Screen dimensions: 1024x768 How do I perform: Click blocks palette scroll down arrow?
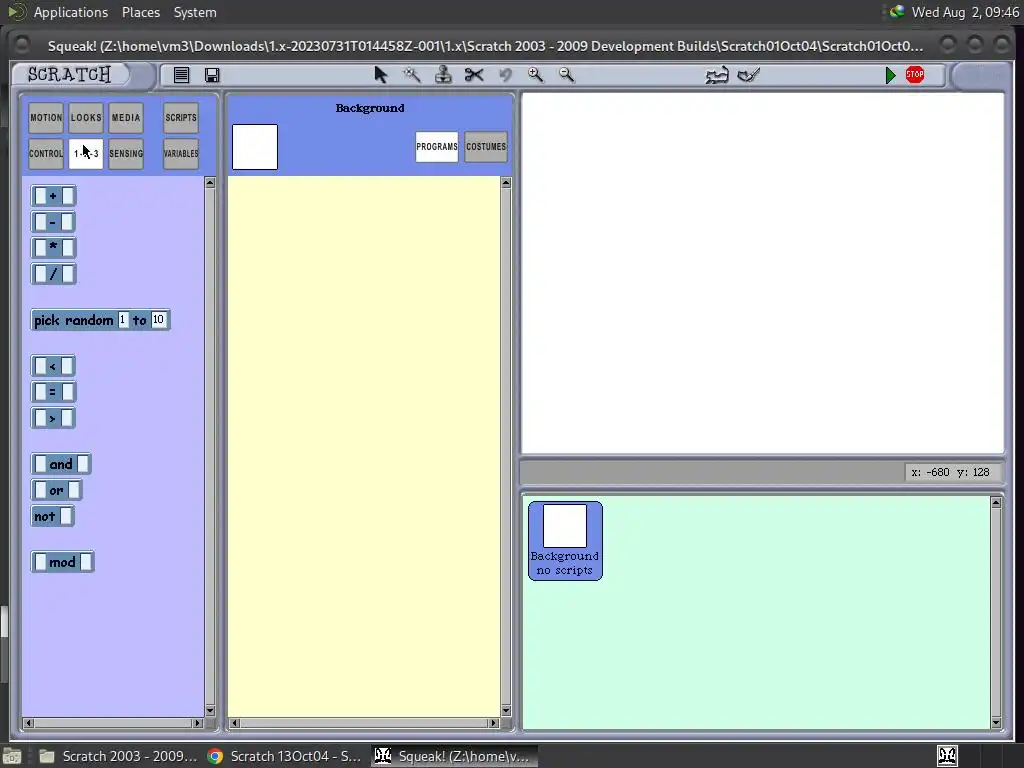[x=210, y=711]
